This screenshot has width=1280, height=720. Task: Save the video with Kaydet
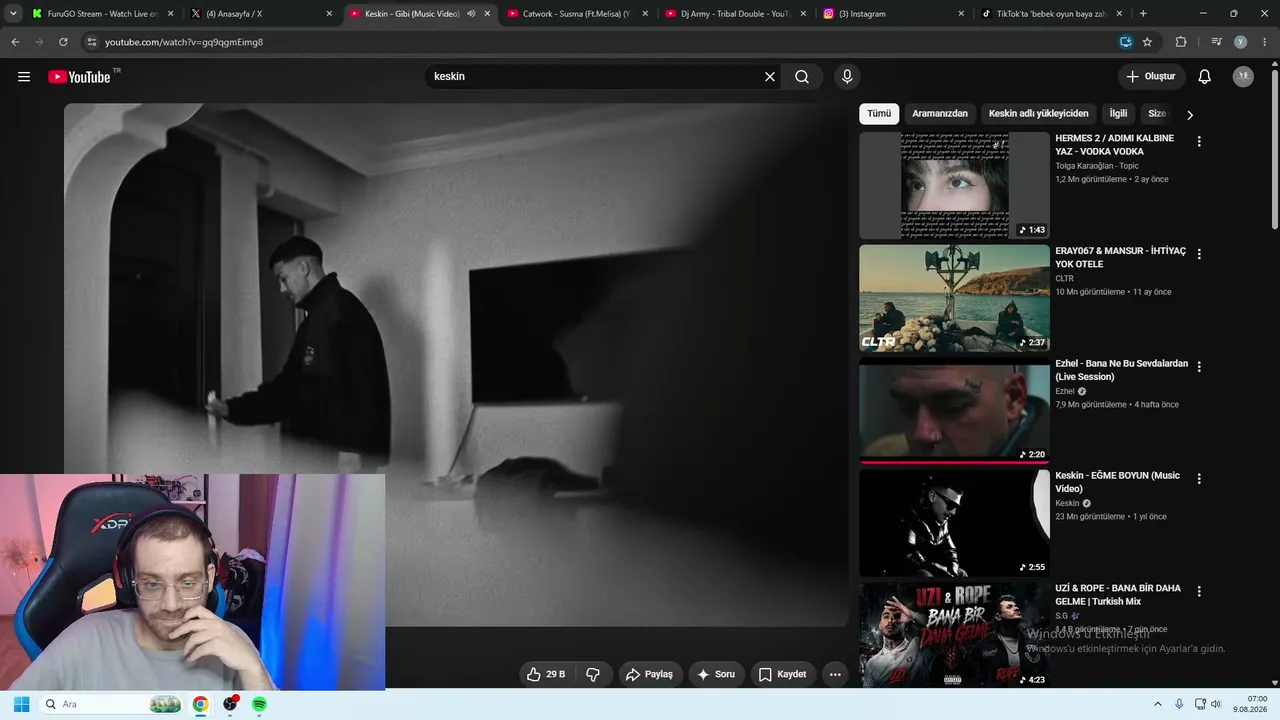782,674
